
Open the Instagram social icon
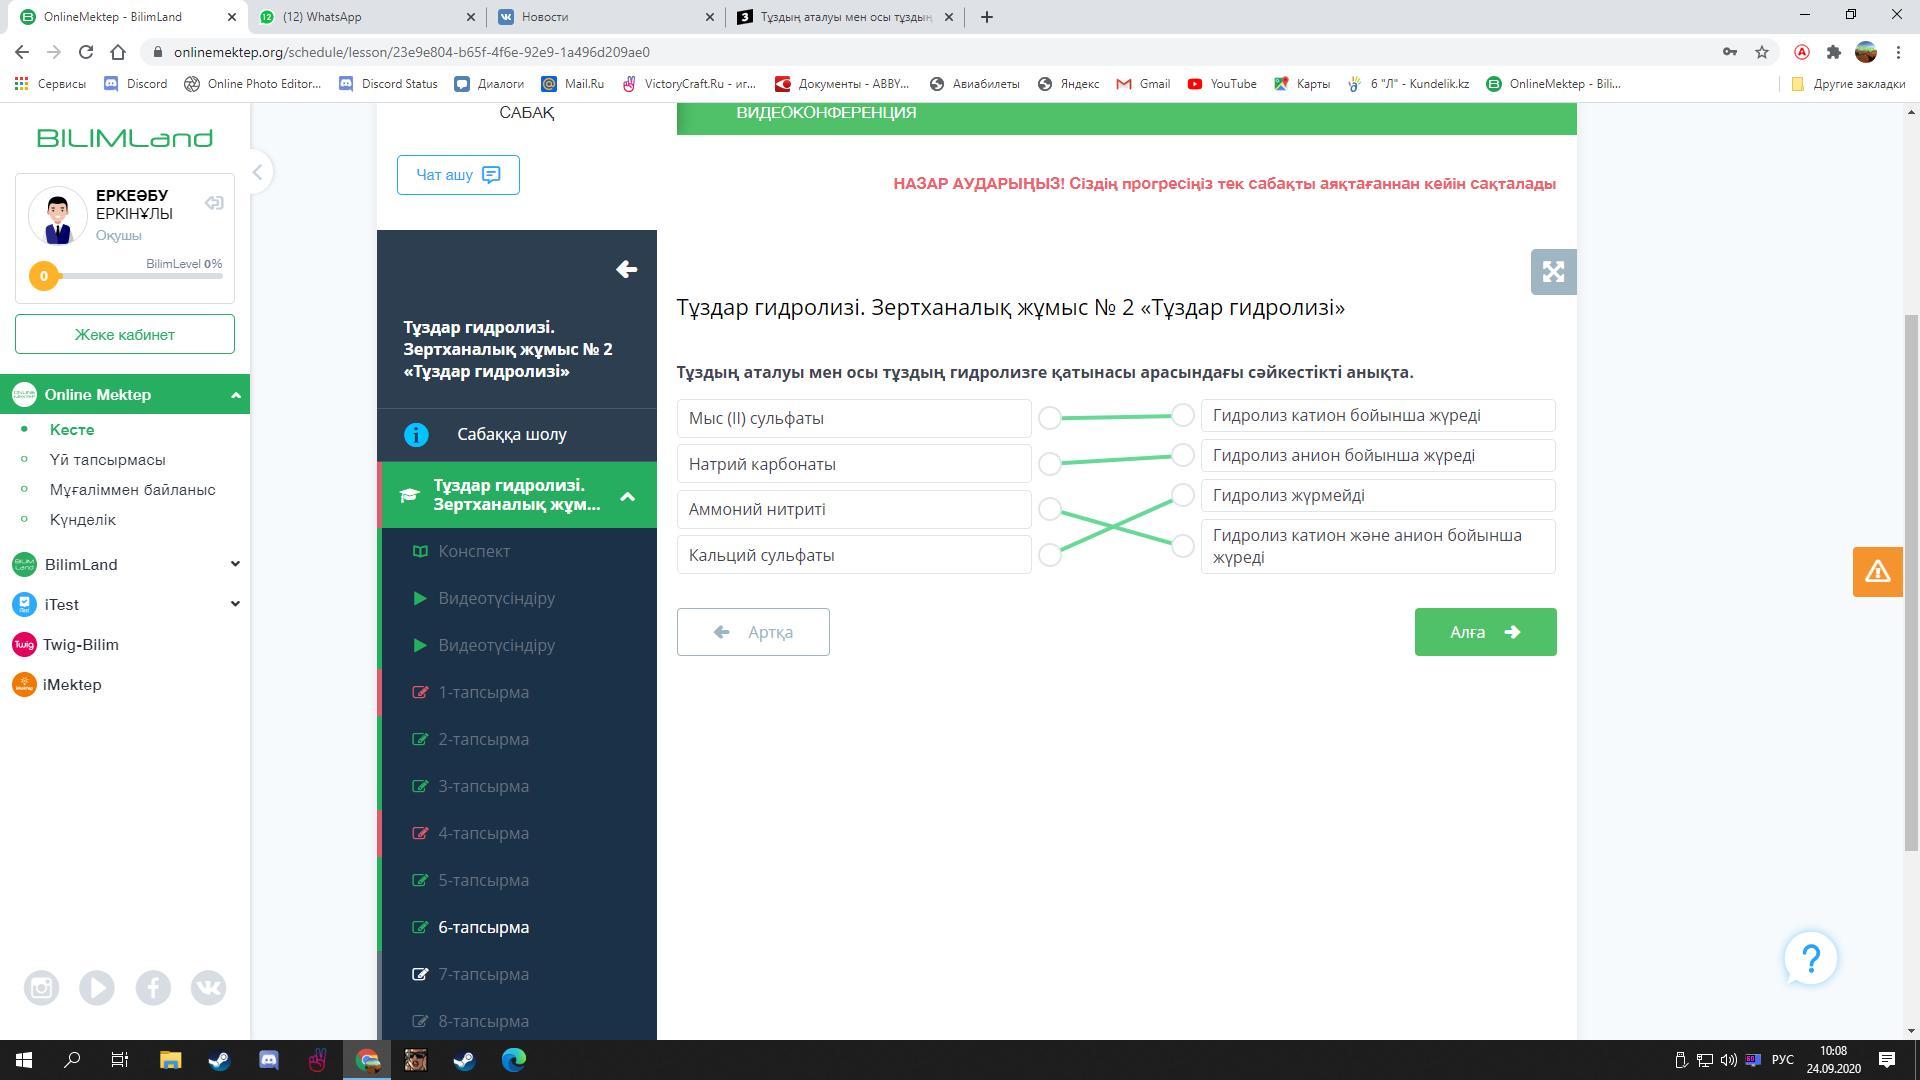(41, 988)
